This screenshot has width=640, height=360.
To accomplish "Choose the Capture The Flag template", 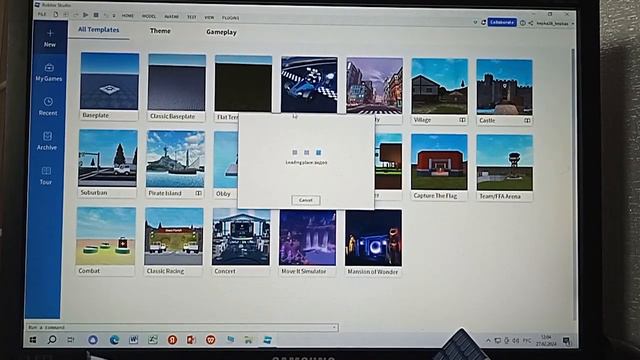I will click(x=439, y=167).
